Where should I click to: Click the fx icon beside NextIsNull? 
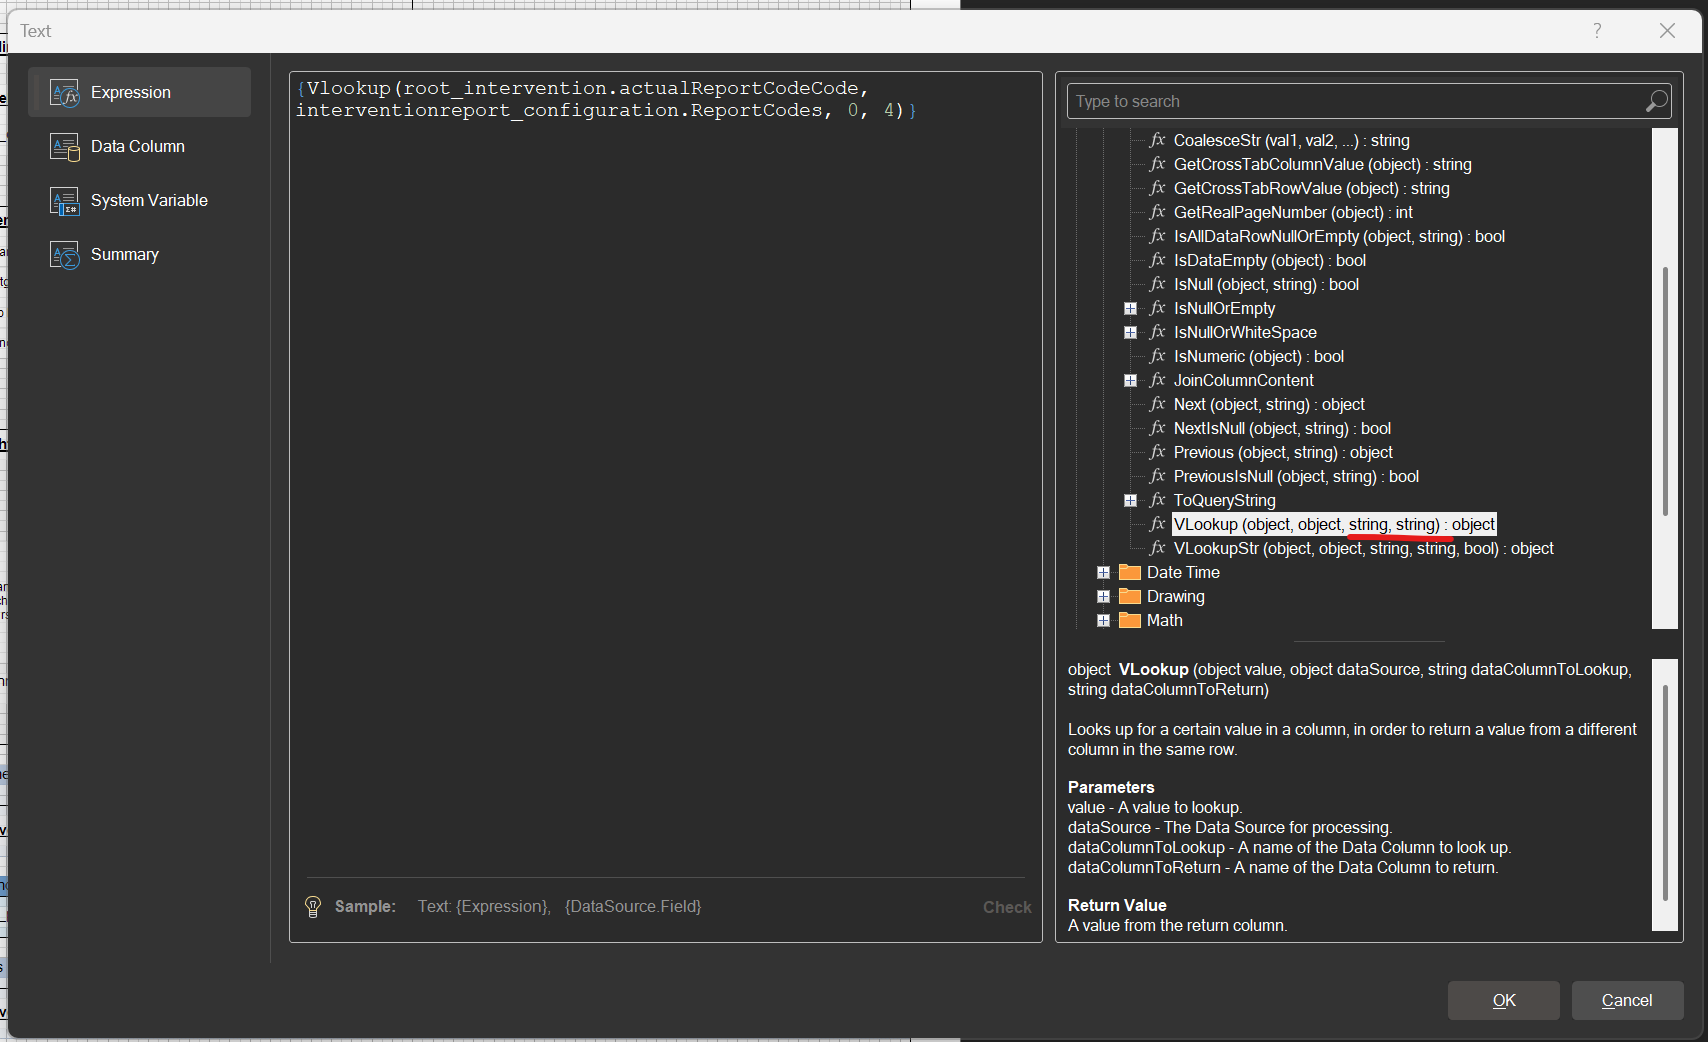coord(1158,428)
